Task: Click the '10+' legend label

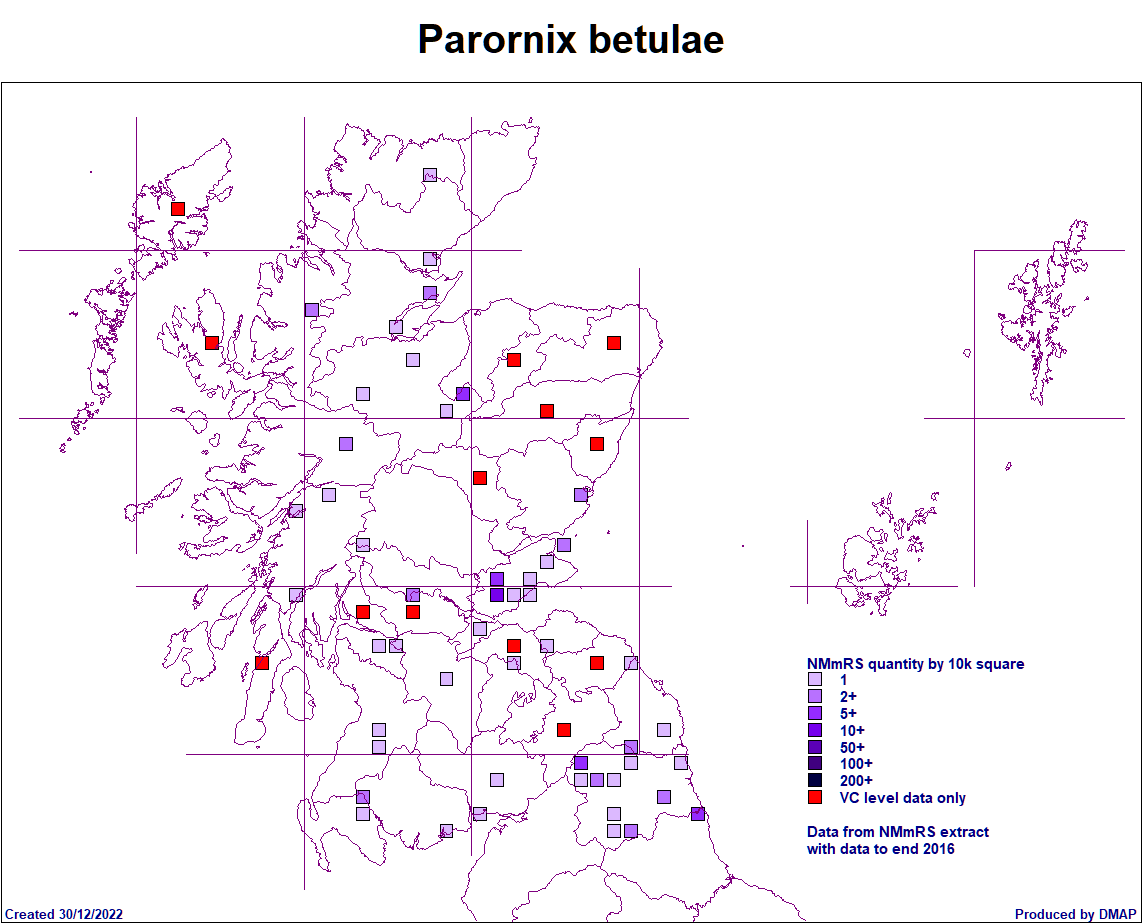Action: pyautogui.click(x=852, y=731)
